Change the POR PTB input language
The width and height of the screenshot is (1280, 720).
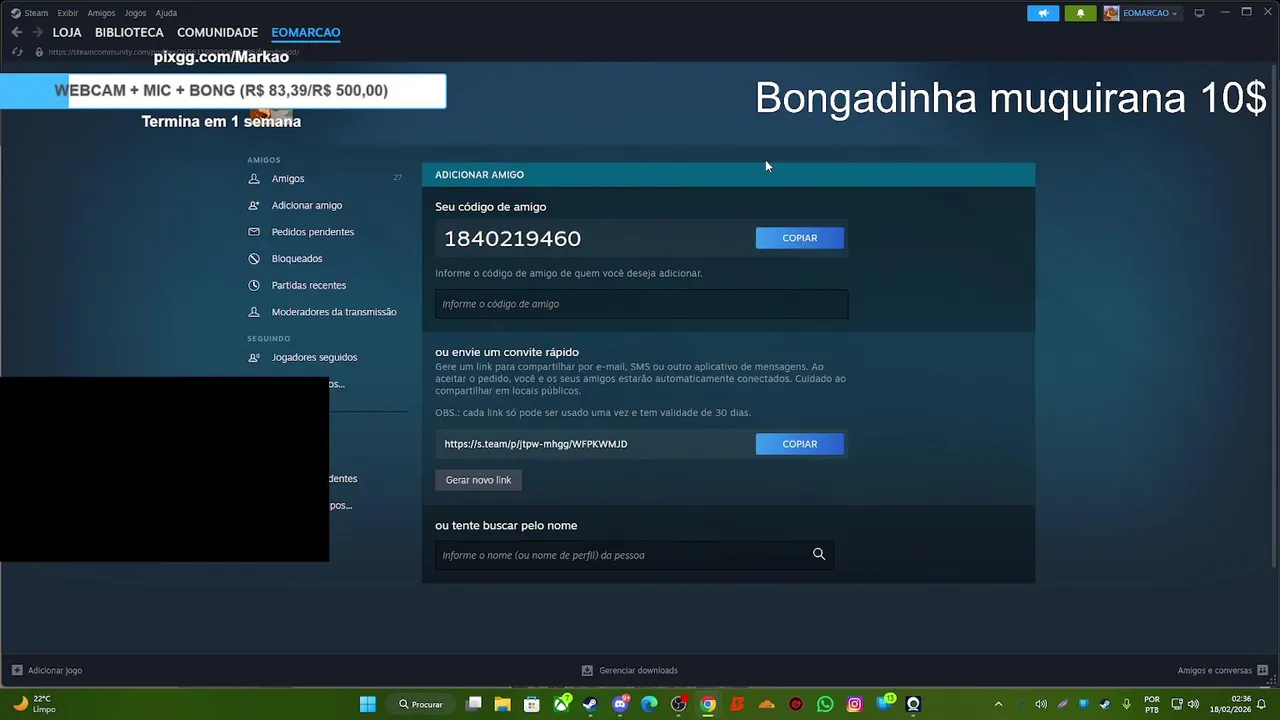pos(1152,704)
